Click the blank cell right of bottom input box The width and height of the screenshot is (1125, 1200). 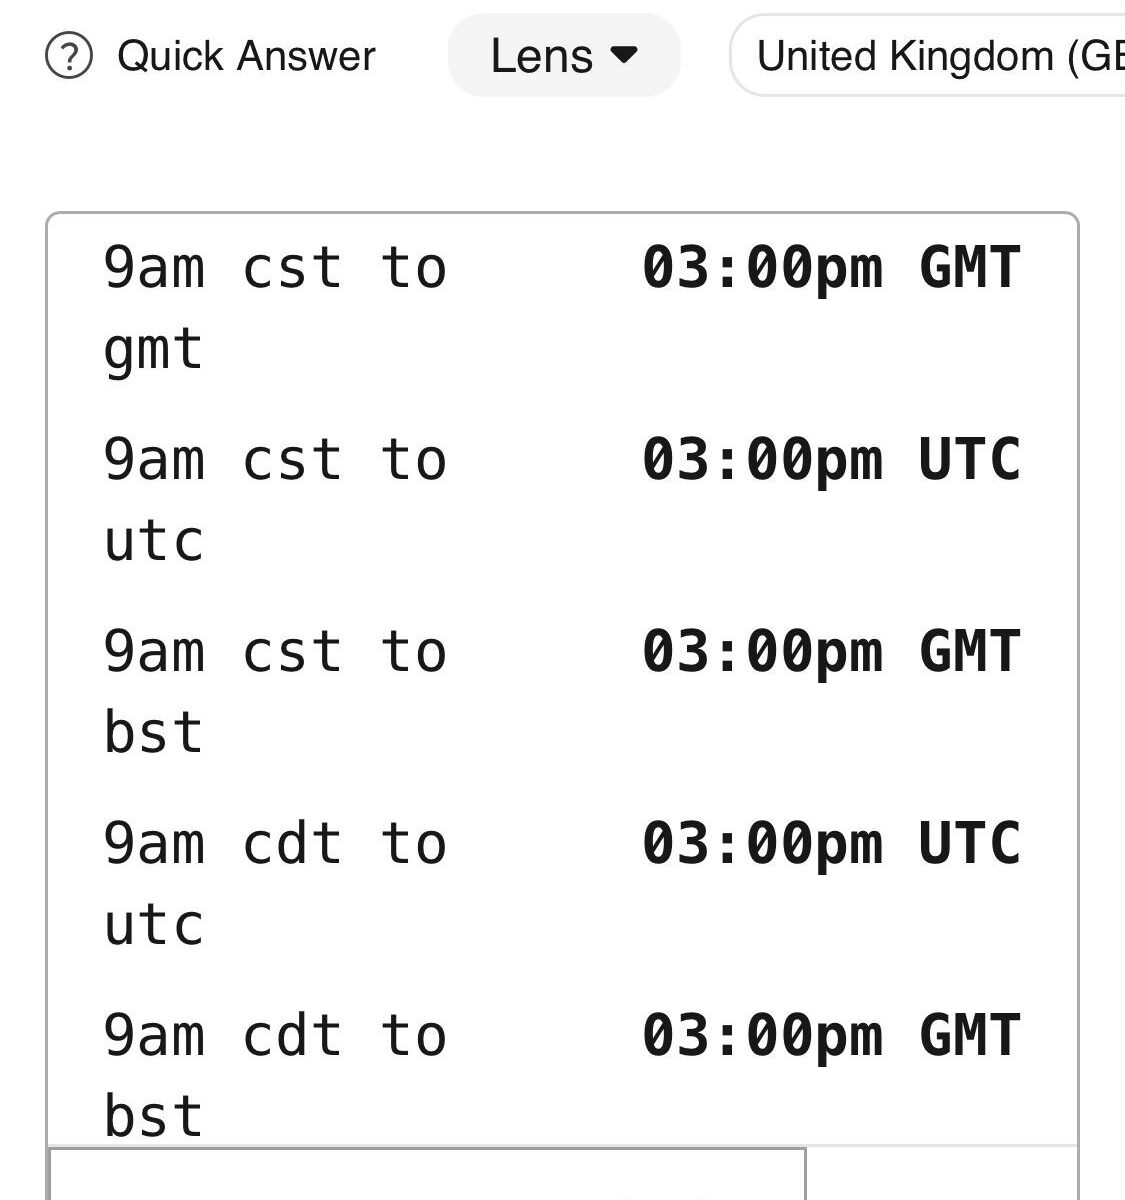[x=942, y=1174]
